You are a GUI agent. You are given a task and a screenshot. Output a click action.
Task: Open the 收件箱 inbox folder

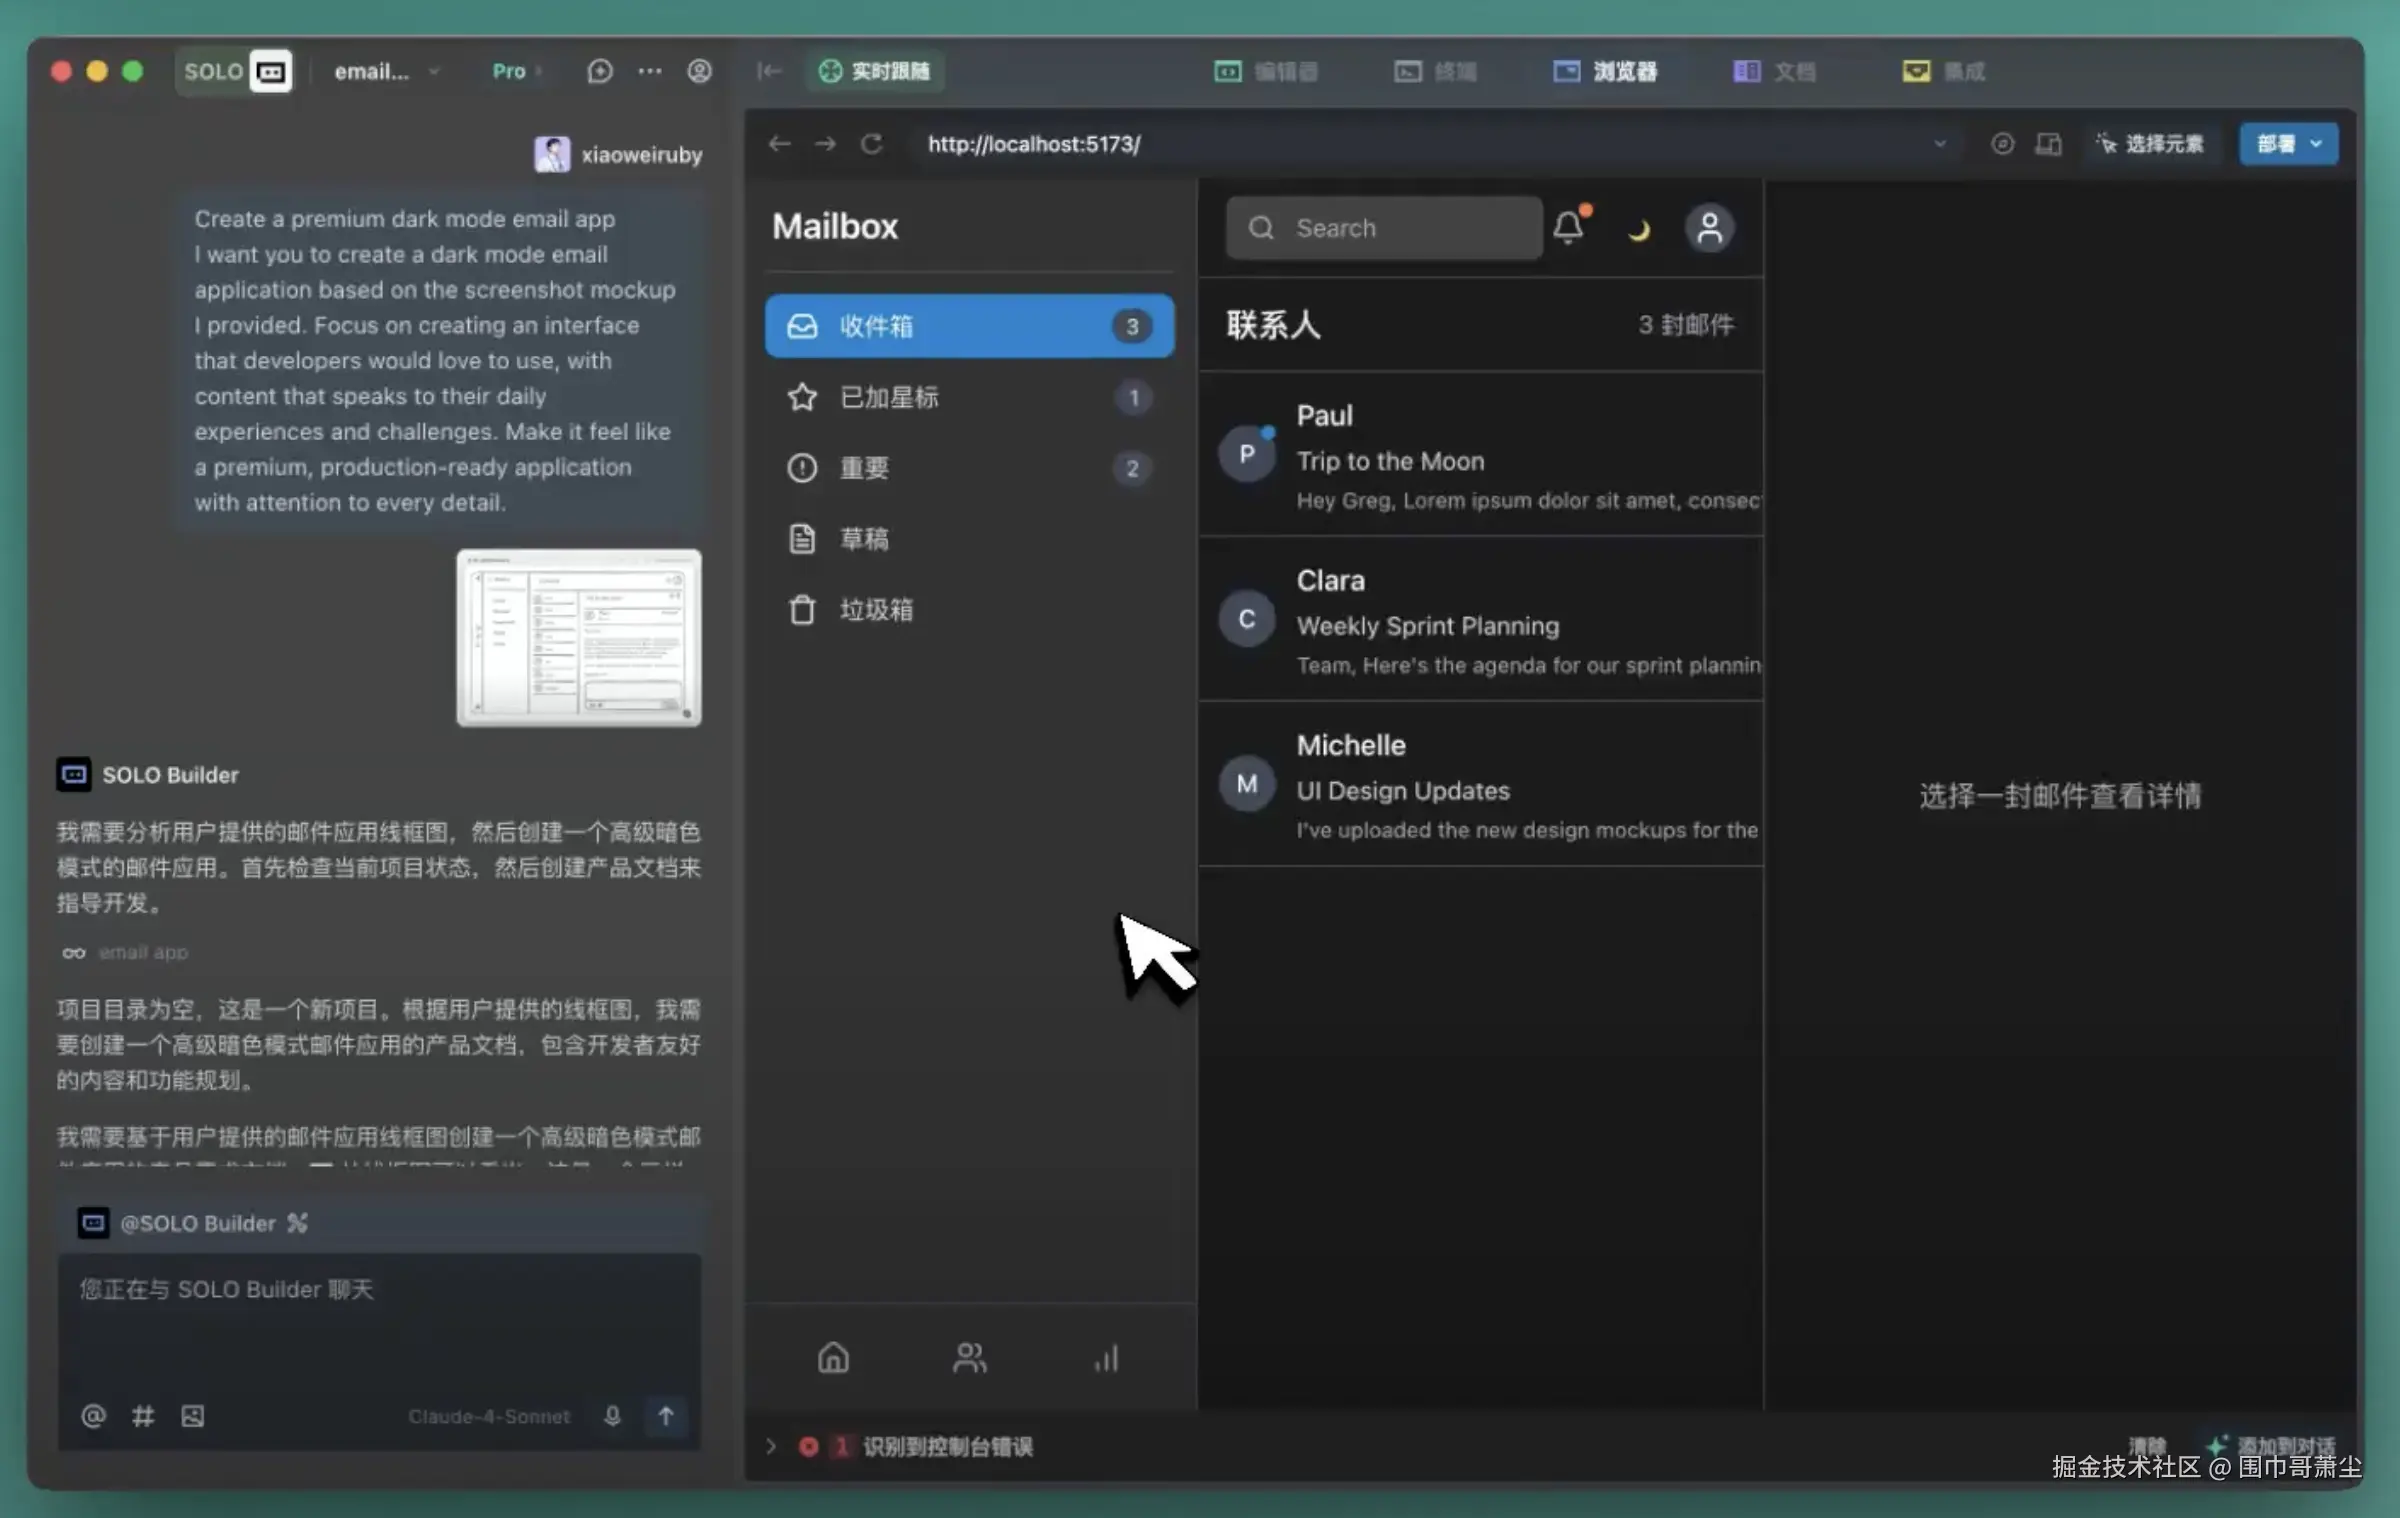pos(969,326)
